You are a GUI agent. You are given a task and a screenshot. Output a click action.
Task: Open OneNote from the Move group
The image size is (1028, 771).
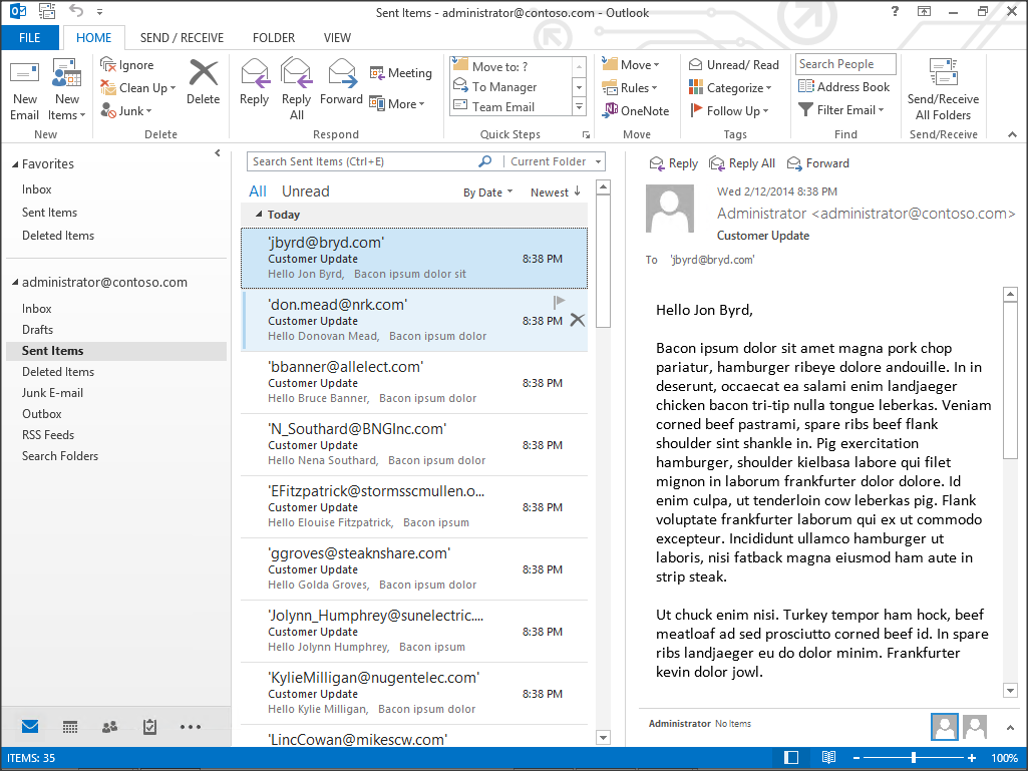636,111
